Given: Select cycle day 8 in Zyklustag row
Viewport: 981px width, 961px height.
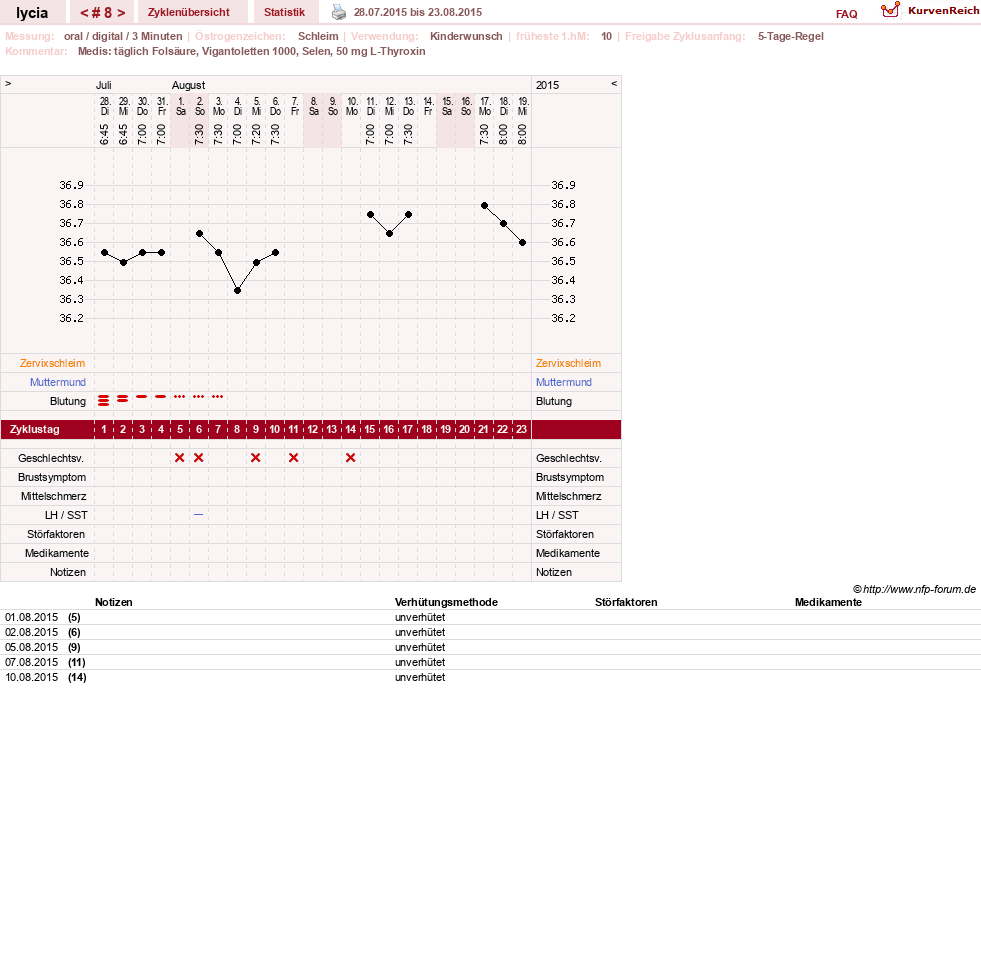Looking at the screenshot, I should (x=236, y=429).
